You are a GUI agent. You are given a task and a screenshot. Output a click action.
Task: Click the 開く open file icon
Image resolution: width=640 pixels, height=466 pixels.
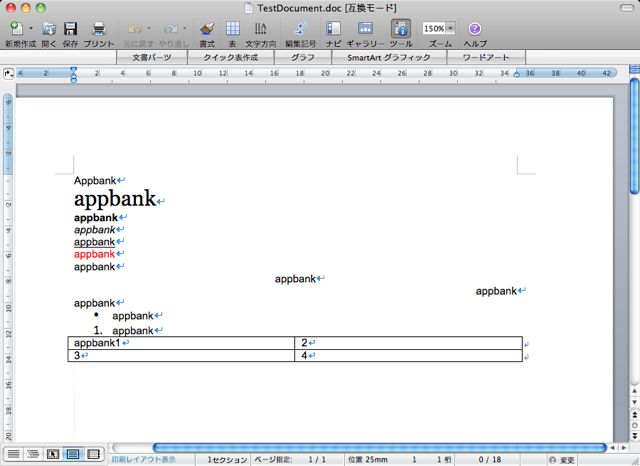(x=49, y=29)
